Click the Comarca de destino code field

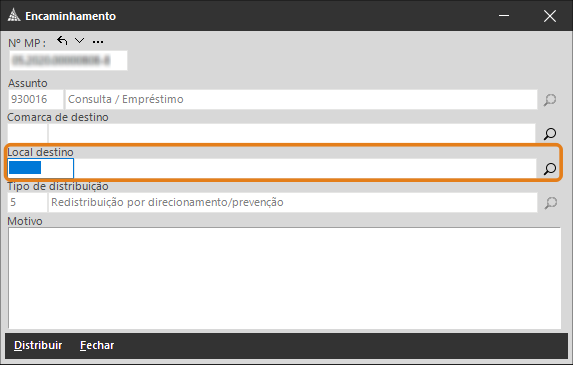click(27, 133)
